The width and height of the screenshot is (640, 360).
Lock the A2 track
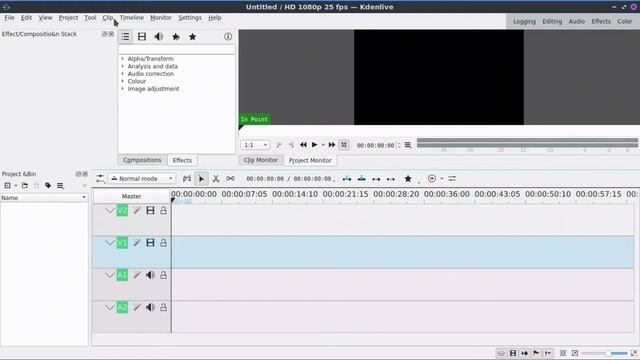163,307
